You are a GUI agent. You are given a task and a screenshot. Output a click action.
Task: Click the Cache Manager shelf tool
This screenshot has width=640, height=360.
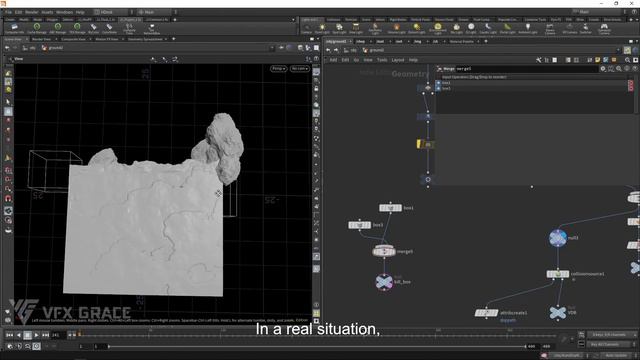click(x=37, y=29)
